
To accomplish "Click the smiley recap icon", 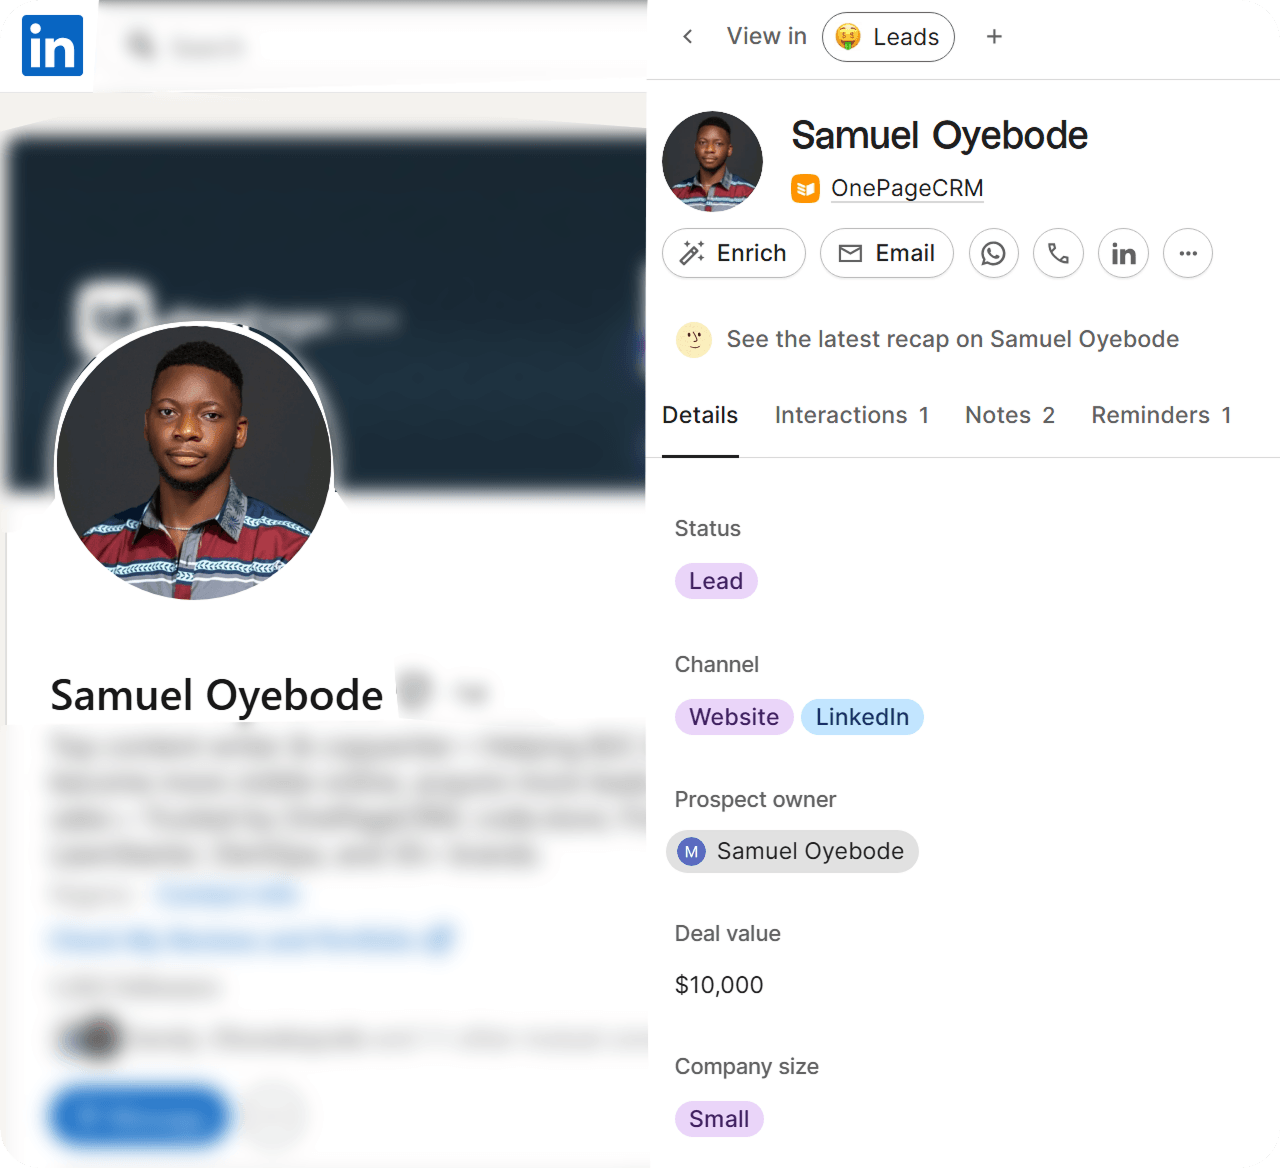I will tap(694, 340).
